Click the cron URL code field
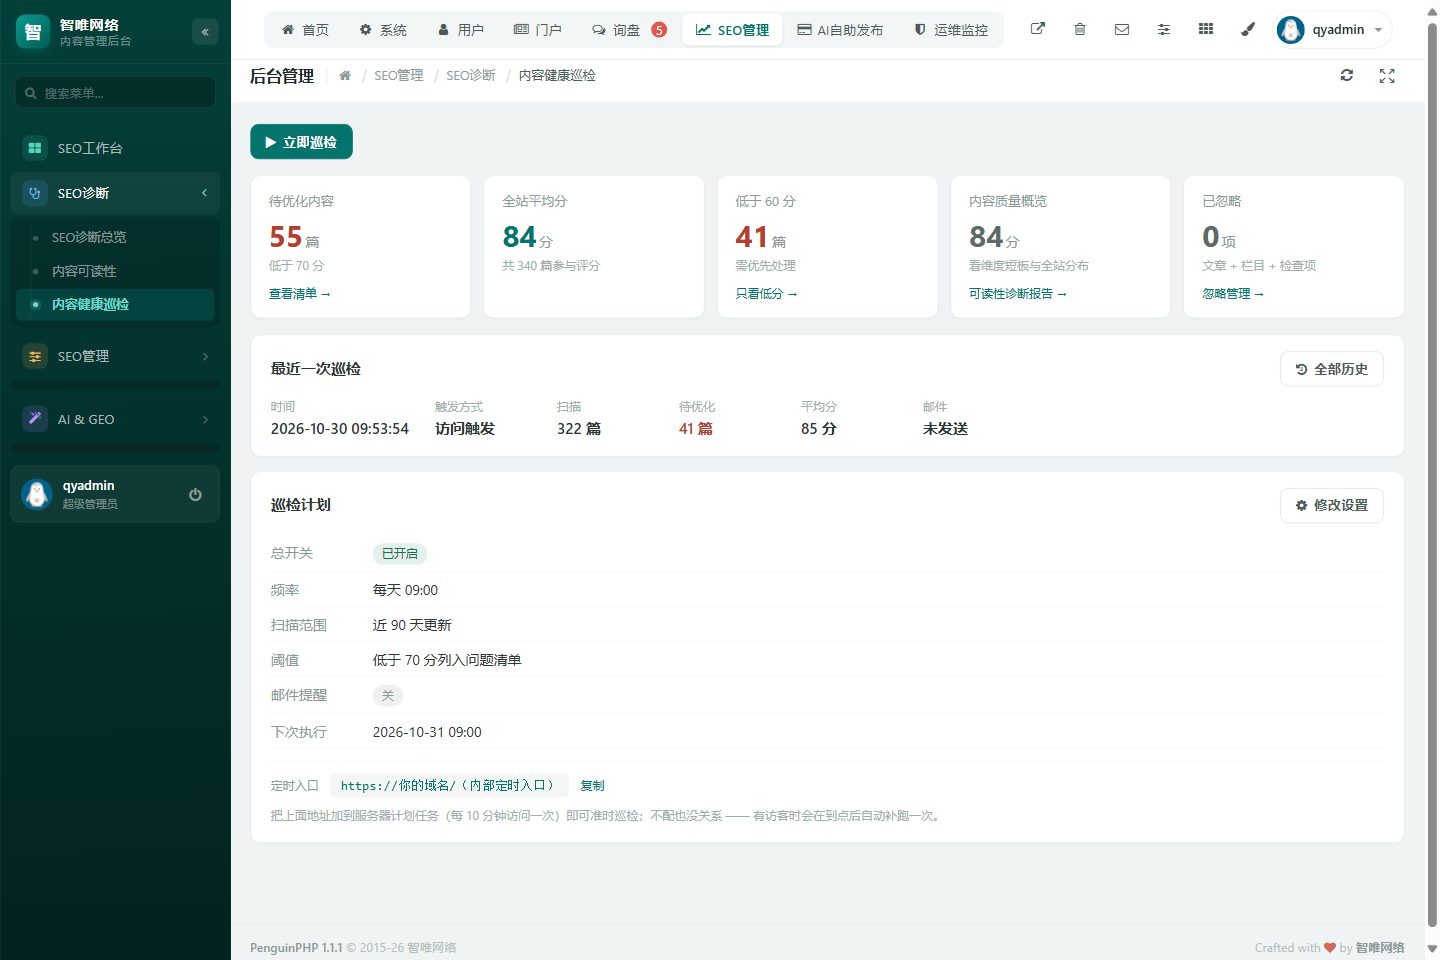The width and height of the screenshot is (1440, 960). coord(449,786)
